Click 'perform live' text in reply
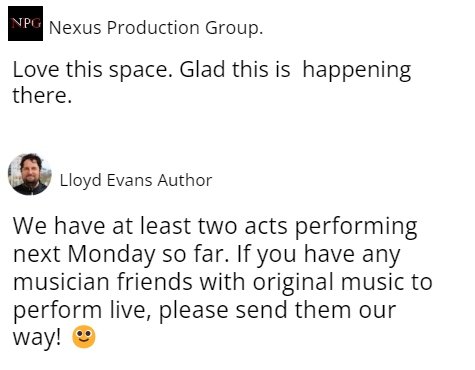The image size is (475, 370). 79,311
